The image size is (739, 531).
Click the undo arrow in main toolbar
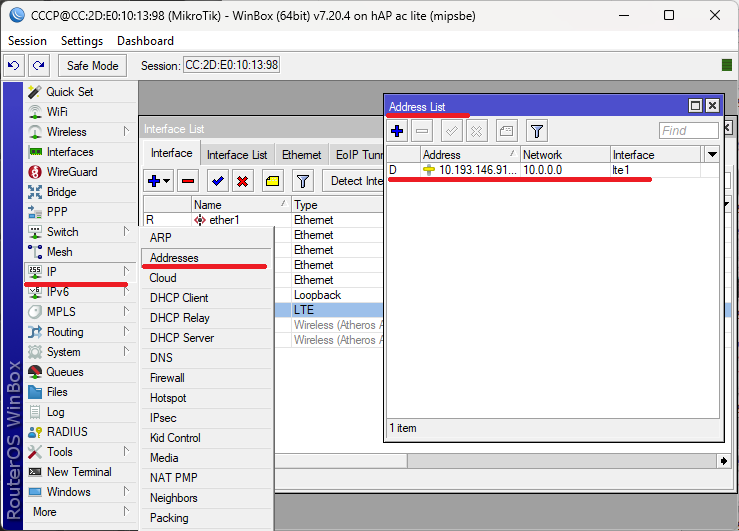pos(14,65)
